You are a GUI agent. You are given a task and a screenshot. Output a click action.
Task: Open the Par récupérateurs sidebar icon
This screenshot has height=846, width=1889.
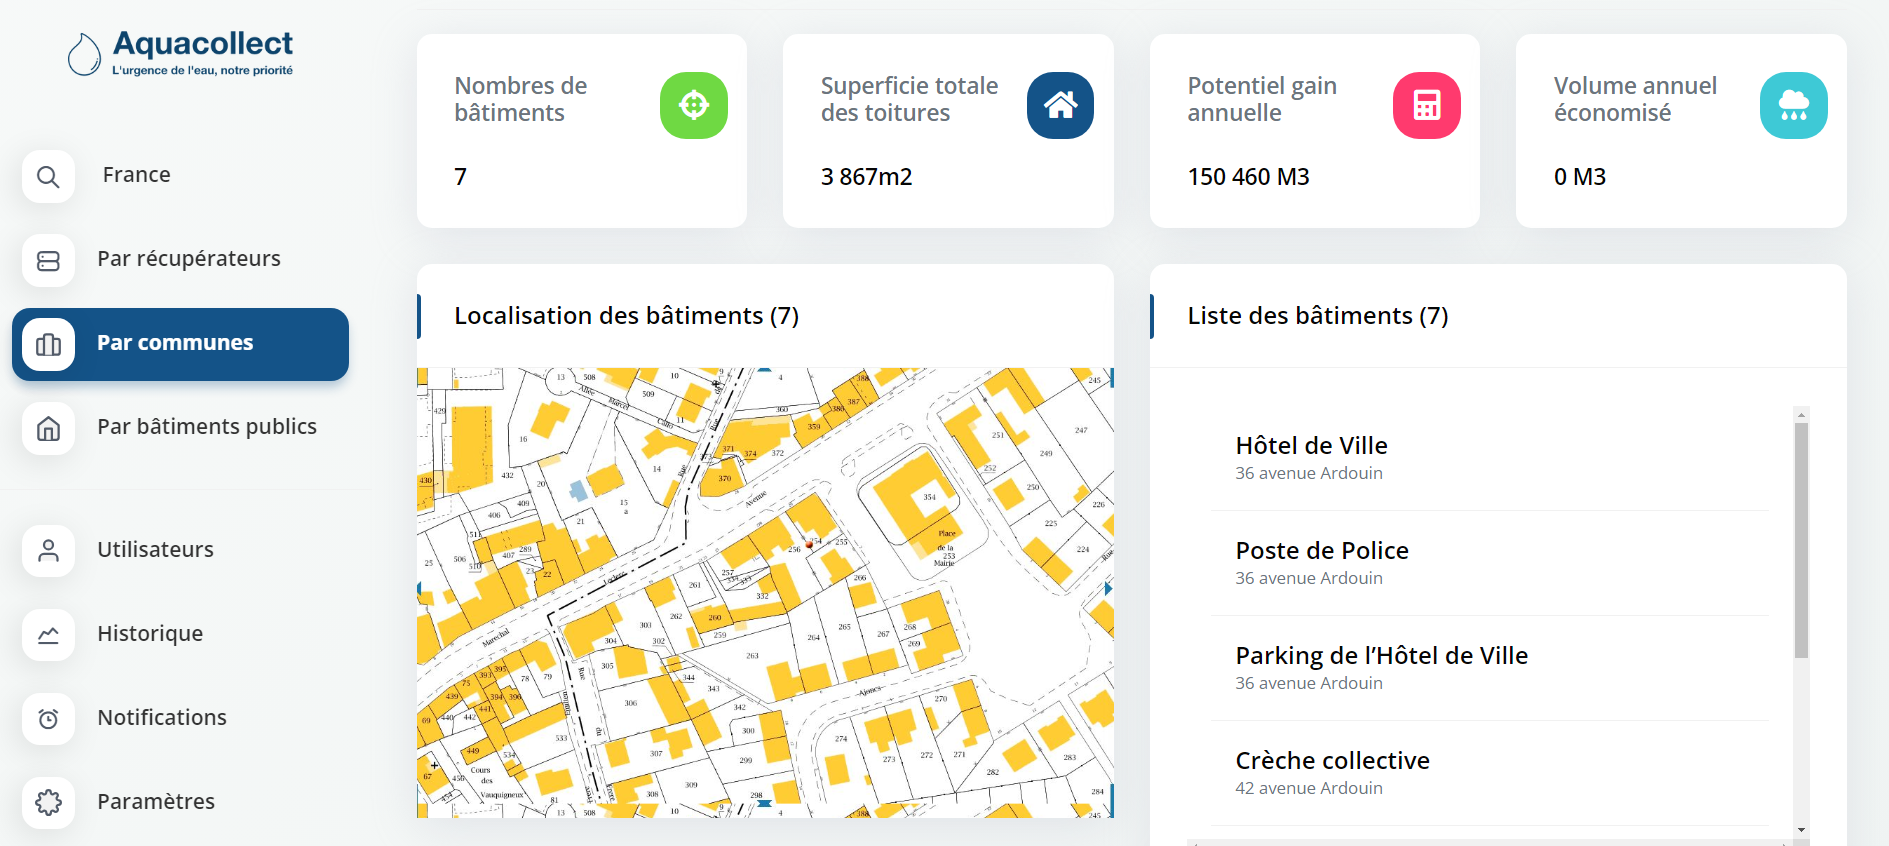pyautogui.click(x=48, y=261)
